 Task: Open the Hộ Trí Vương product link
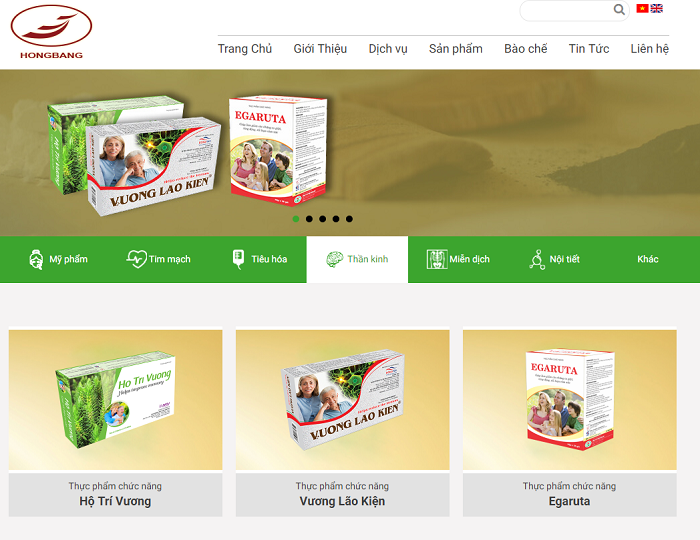pyautogui.click(x=115, y=501)
